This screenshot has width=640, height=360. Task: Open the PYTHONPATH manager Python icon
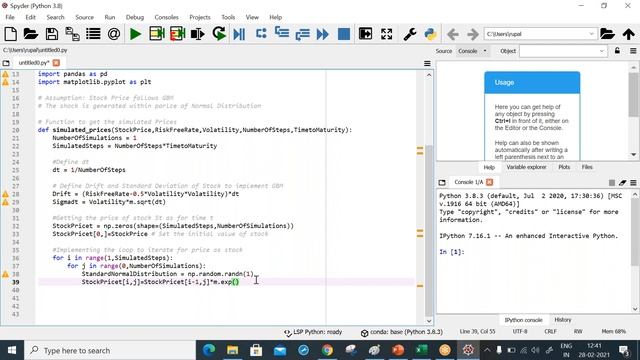pos(430,34)
